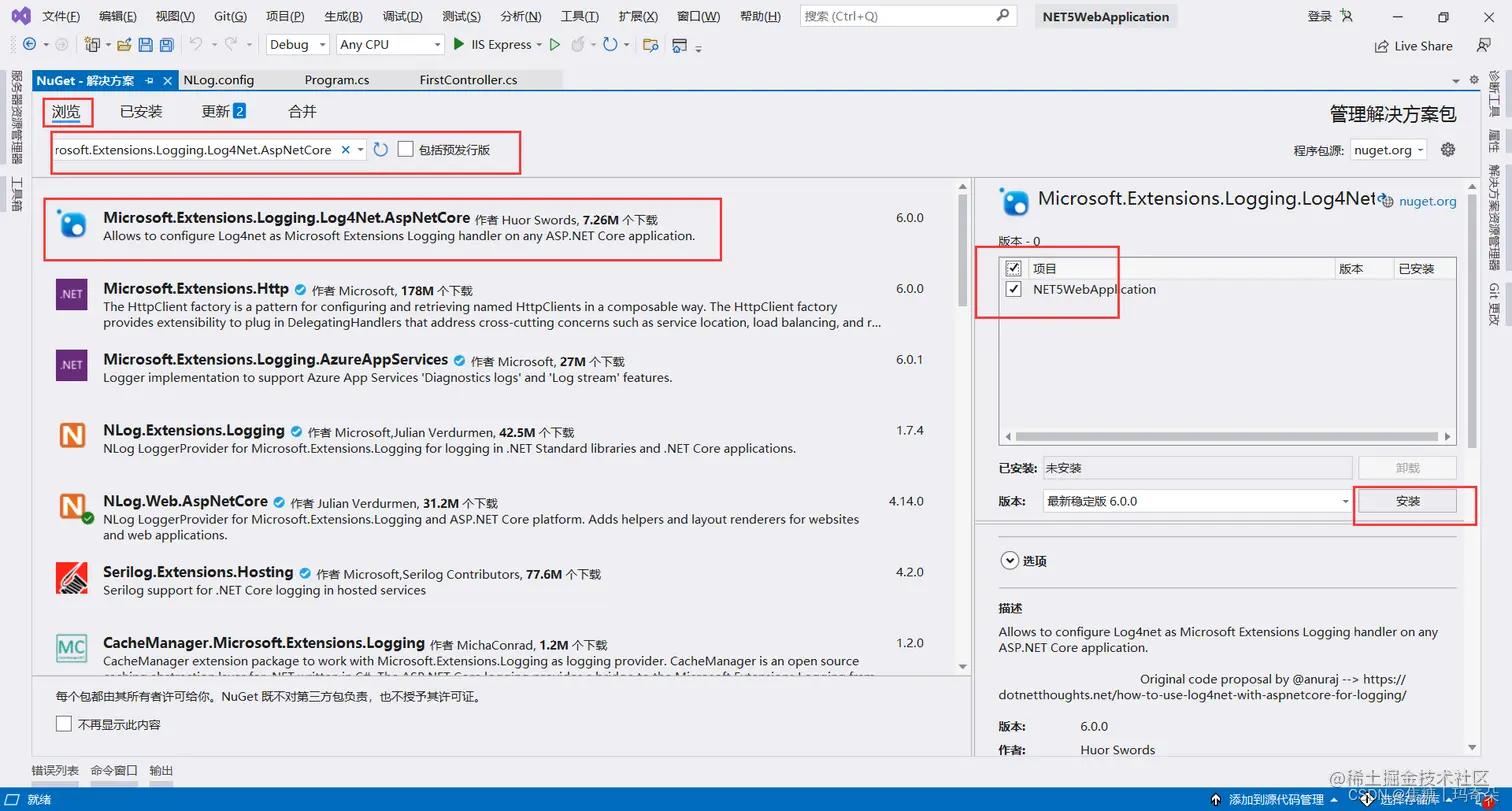Screen dimensions: 1512x811
Task: Open the document tab list dropdown arrow
Action: [1454, 80]
